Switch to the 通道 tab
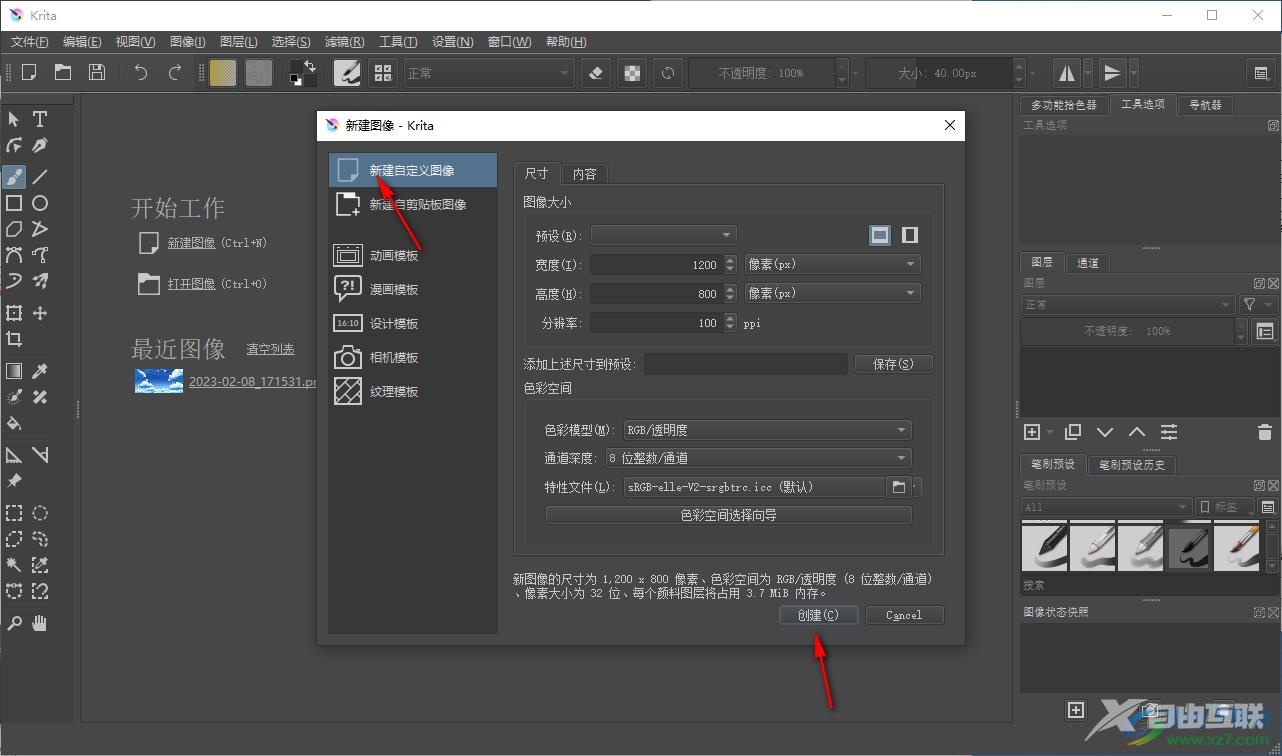The height and width of the screenshot is (756, 1282). (1088, 262)
